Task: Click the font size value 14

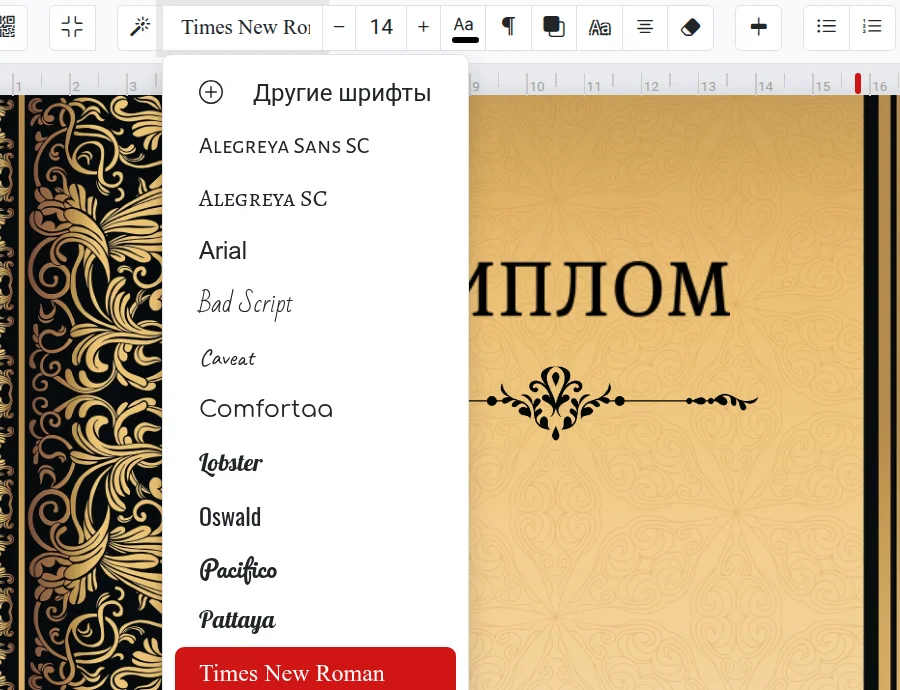Action: coord(381,27)
